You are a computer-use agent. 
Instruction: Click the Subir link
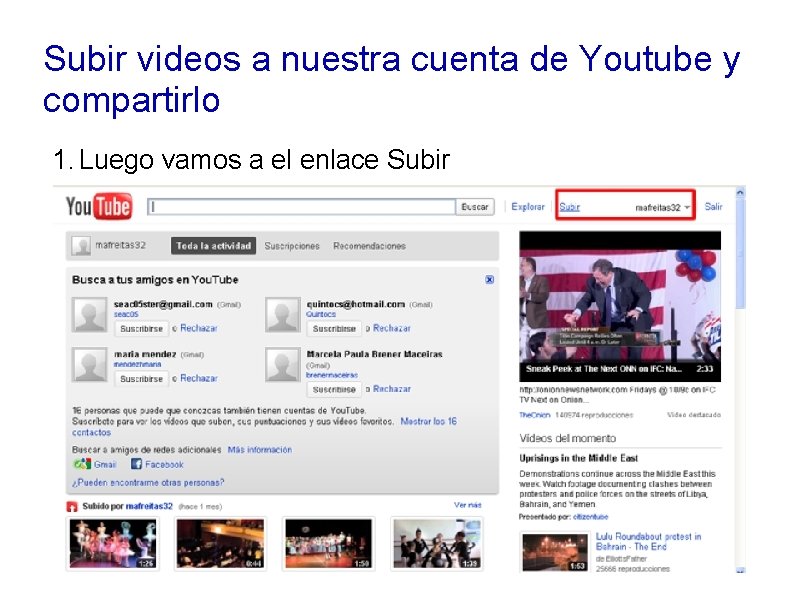[x=569, y=207]
